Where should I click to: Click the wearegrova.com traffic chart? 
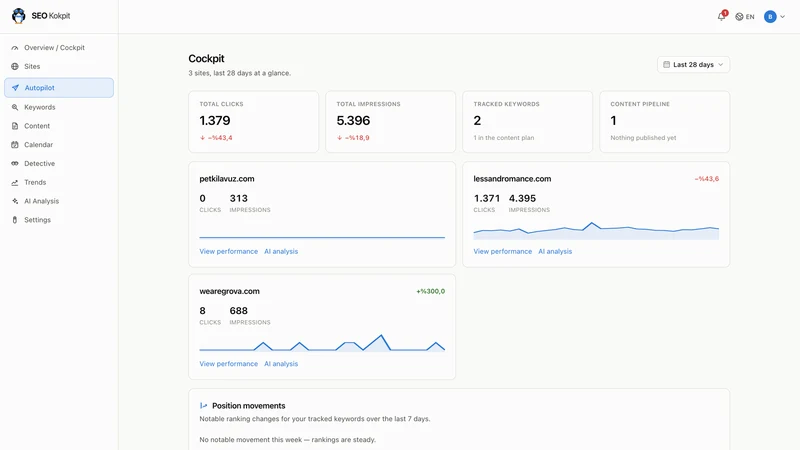322,343
